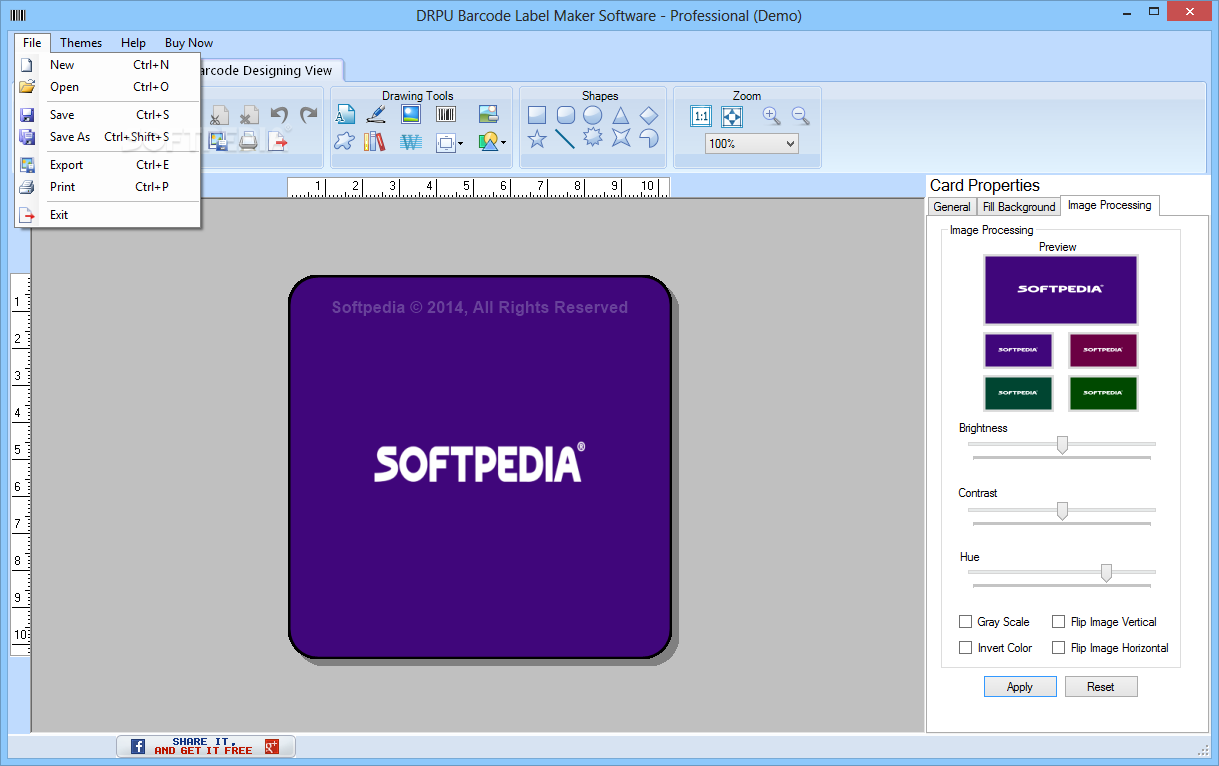Choose Save from the File menu
Viewport: 1219px width, 766px height.
[x=108, y=115]
